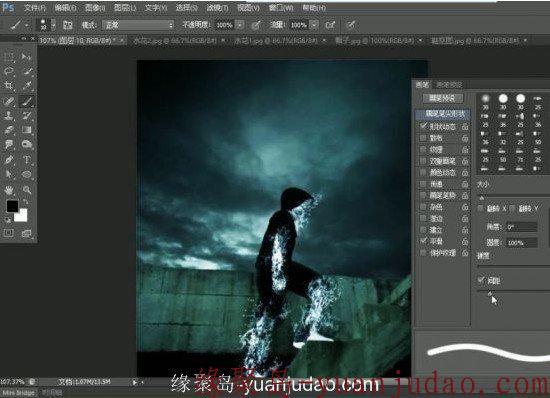The image size is (550, 398).
Task: Toggle 翻转 X flip checkbox
Action: [x=481, y=208]
